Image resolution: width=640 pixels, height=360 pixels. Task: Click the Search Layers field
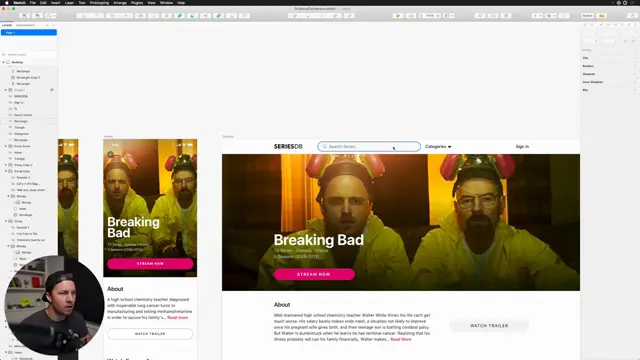pyautogui.click(x=29, y=54)
